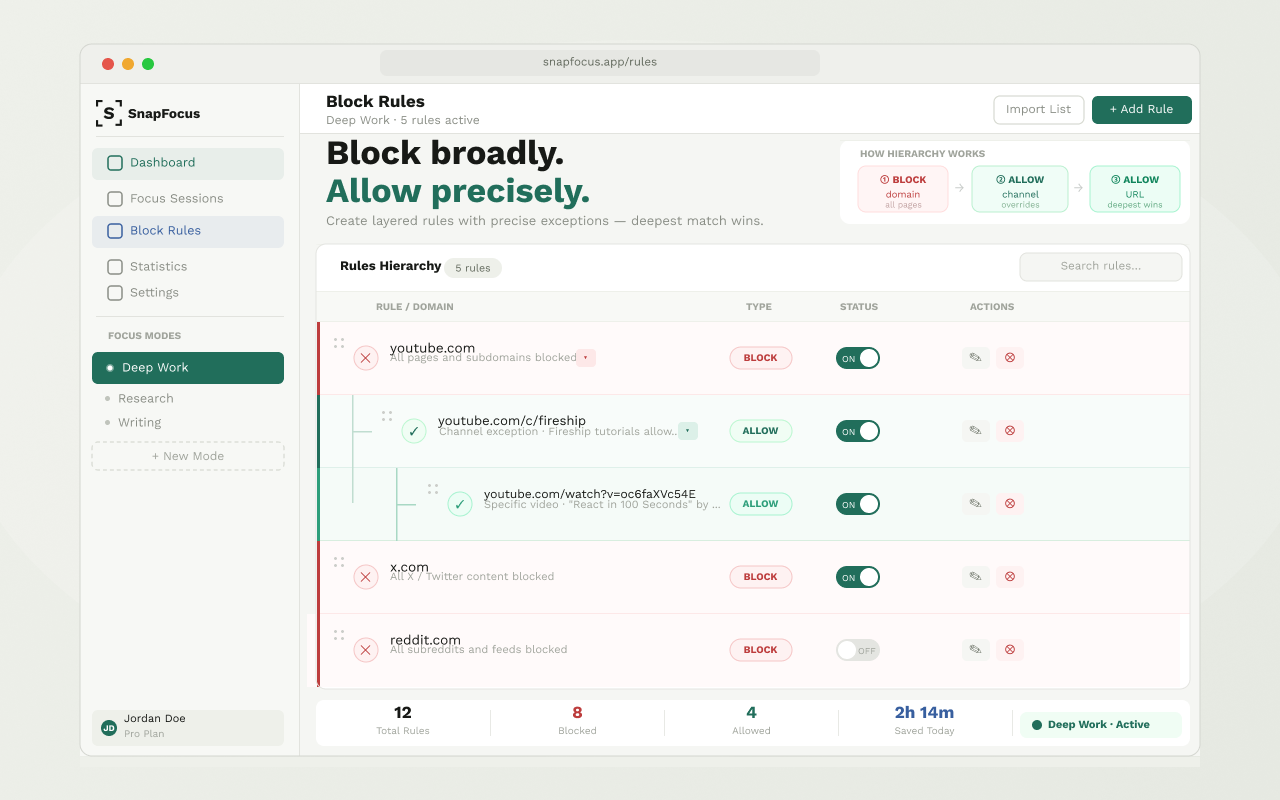This screenshot has height=800, width=1280.
Task: Click the x.com domain name text
Action: (409, 567)
